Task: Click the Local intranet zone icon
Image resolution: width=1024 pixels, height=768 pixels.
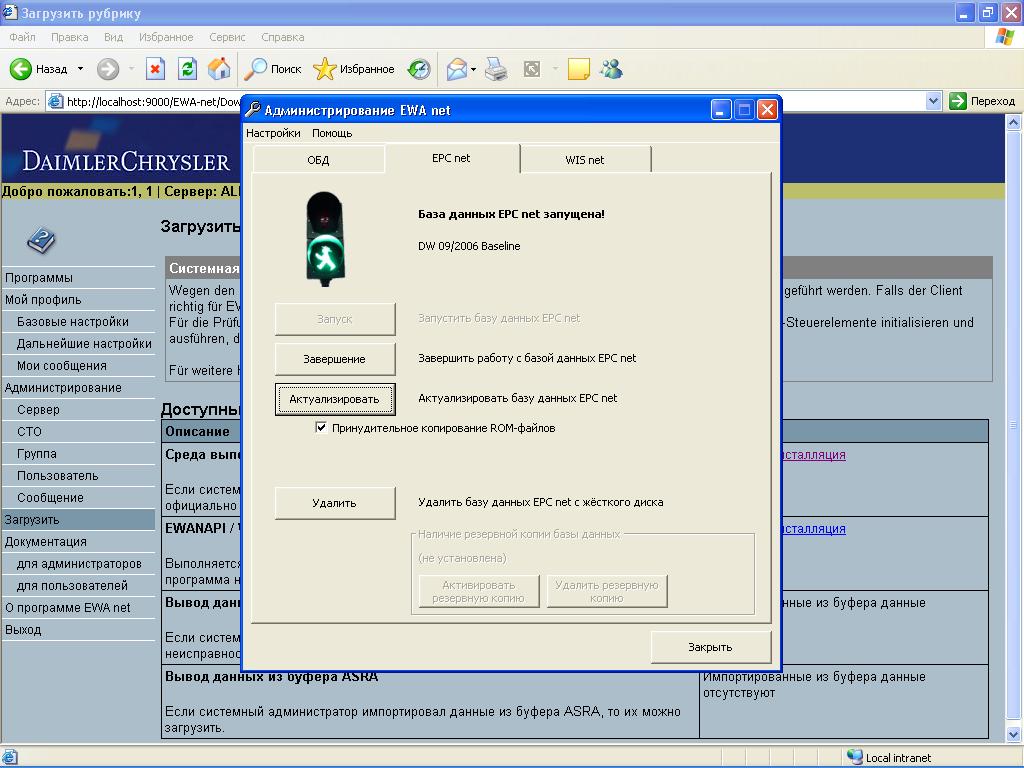Action: (854, 757)
